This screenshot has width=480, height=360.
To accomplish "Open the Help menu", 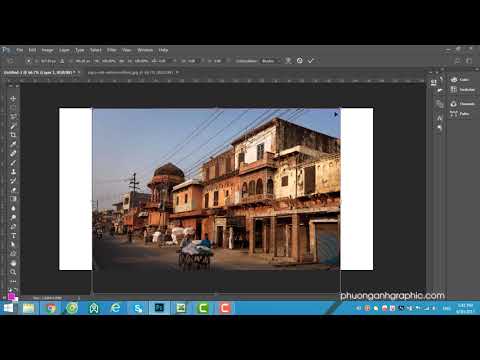I will click(163, 50).
